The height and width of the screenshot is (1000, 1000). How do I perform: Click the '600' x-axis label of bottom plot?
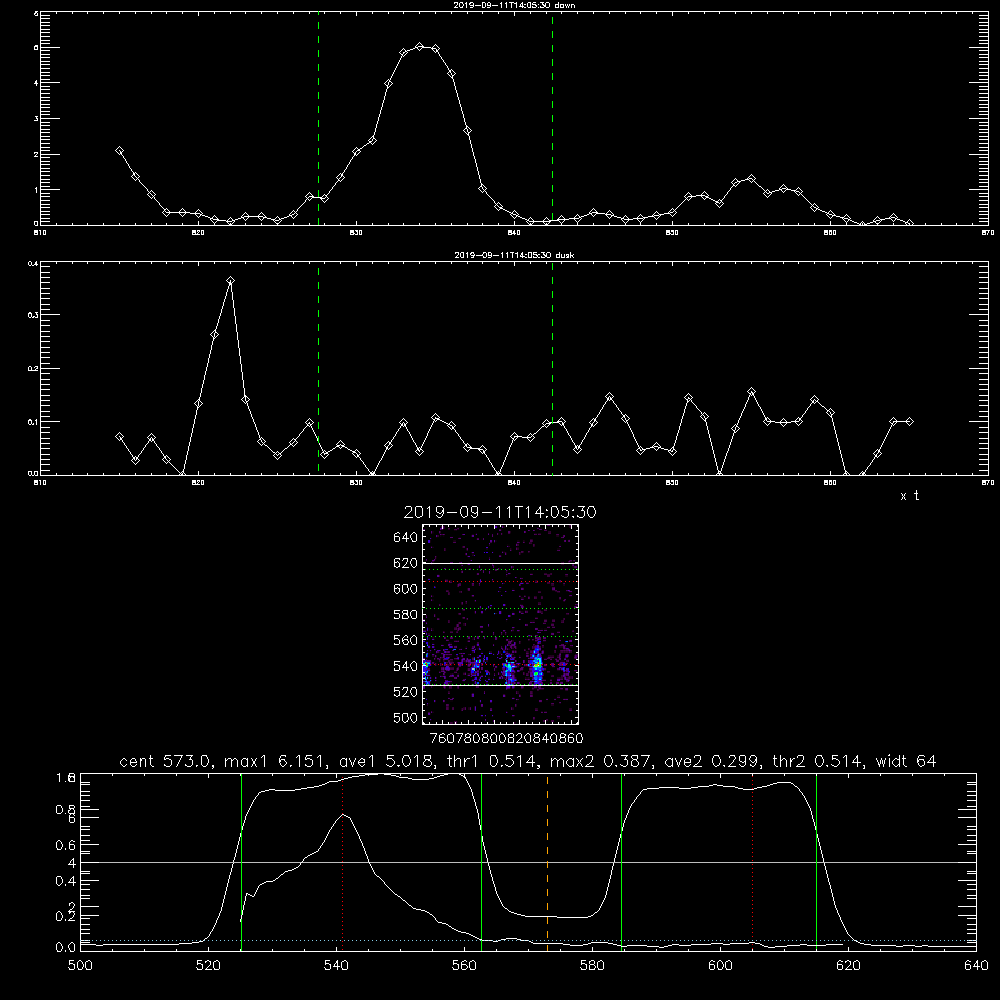tap(721, 966)
